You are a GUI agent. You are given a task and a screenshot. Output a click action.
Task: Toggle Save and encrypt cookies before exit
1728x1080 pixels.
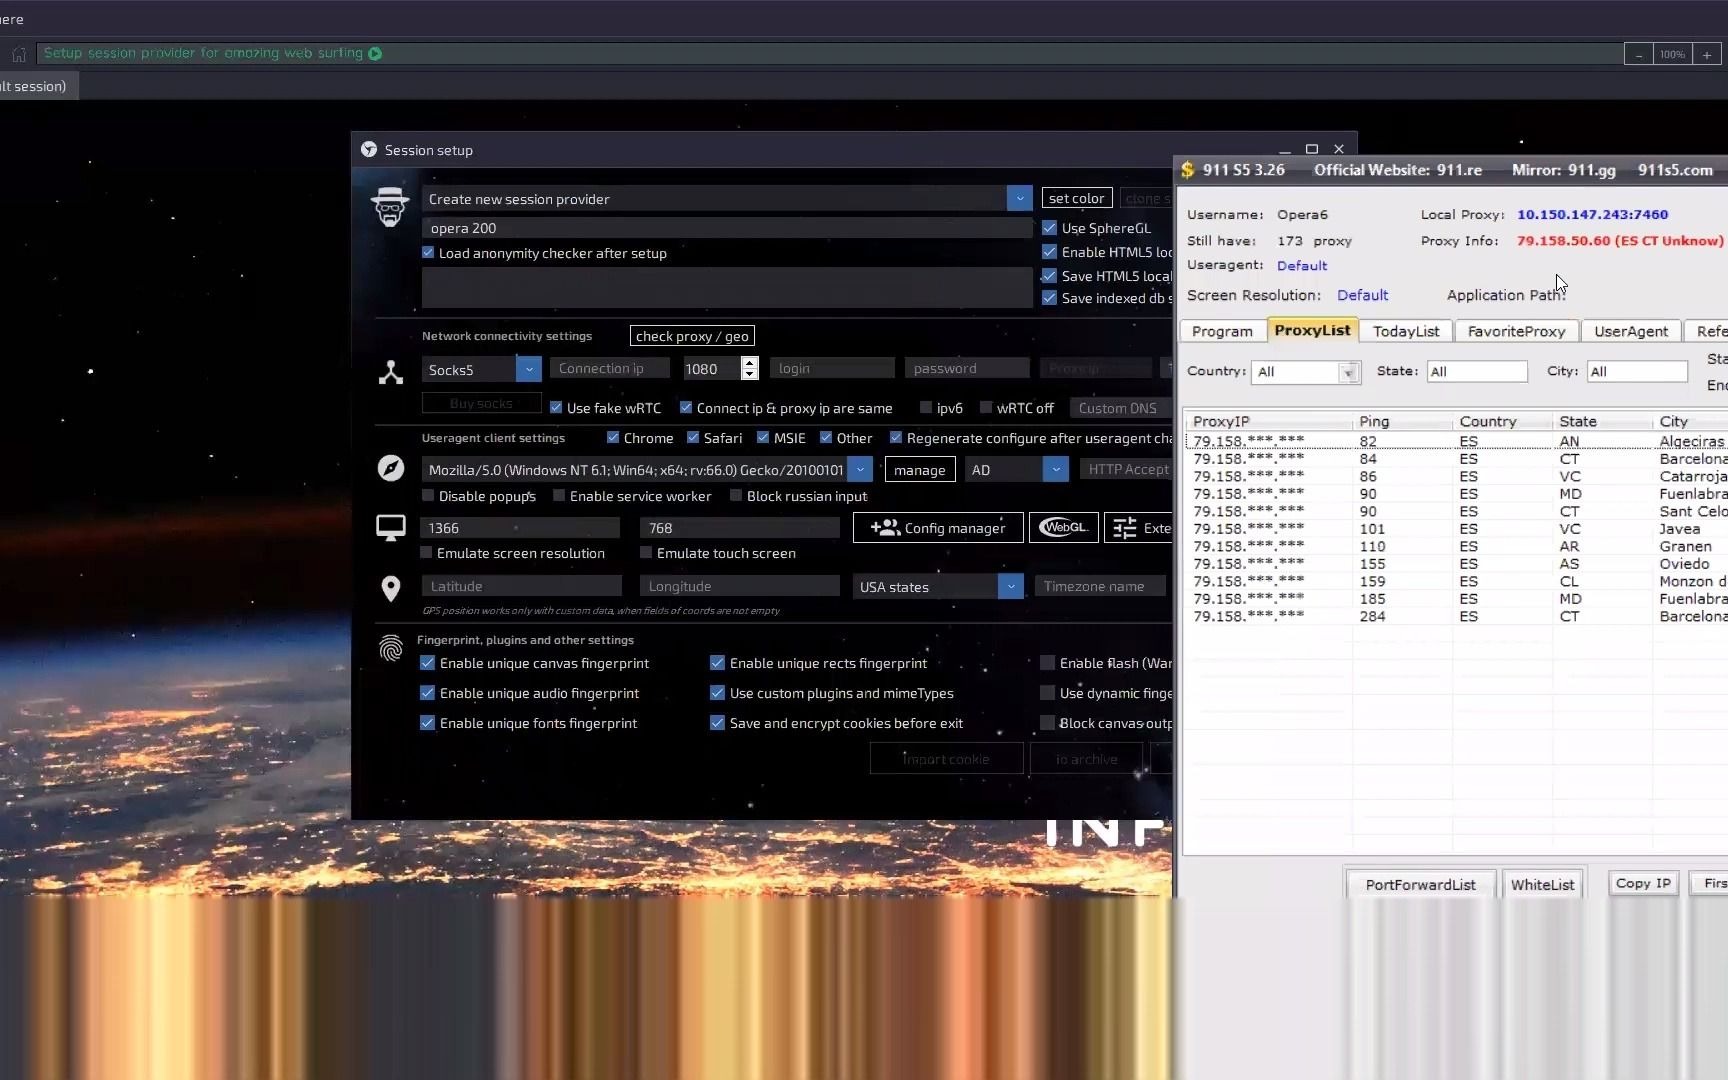[x=717, y=723]
